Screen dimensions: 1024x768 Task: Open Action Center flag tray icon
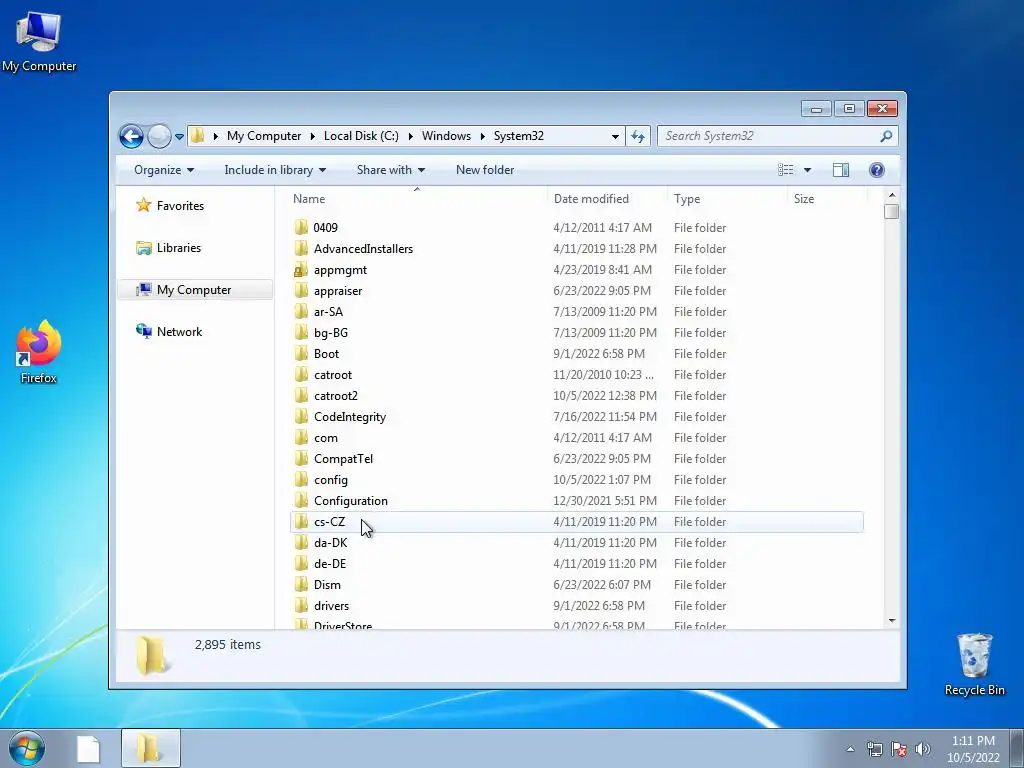899,749
